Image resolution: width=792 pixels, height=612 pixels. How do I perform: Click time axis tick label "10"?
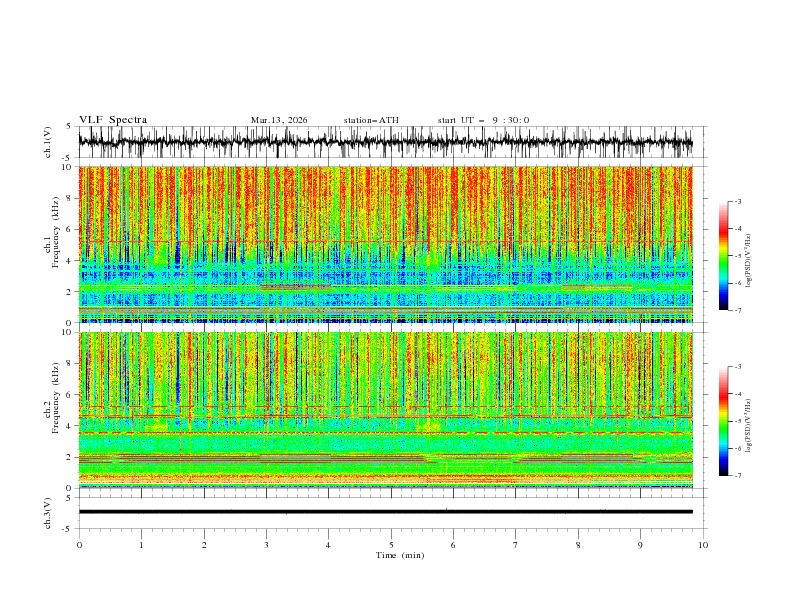coord(703,545)
